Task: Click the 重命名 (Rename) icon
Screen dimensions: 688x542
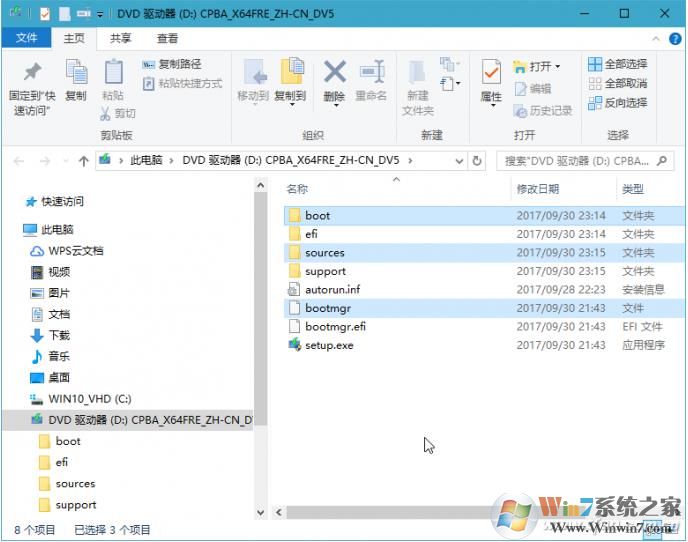Action: coord(372,72)
